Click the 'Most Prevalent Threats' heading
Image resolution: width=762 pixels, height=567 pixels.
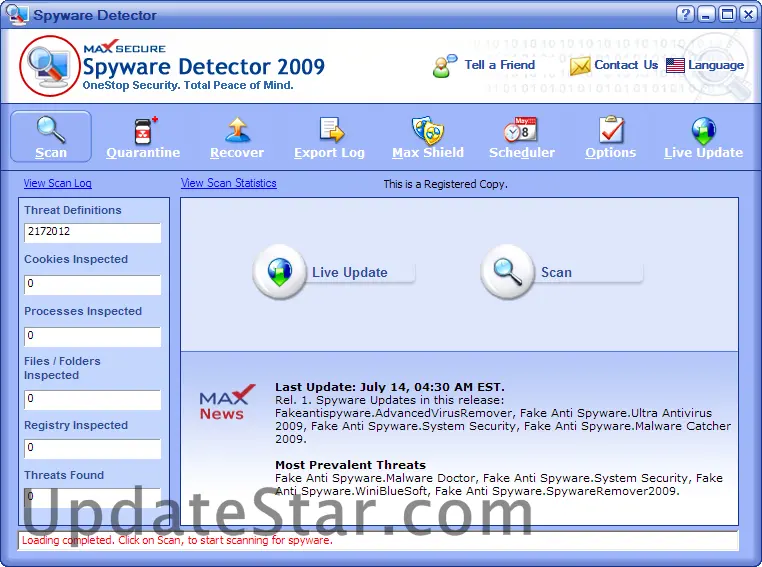coord(350,465)
